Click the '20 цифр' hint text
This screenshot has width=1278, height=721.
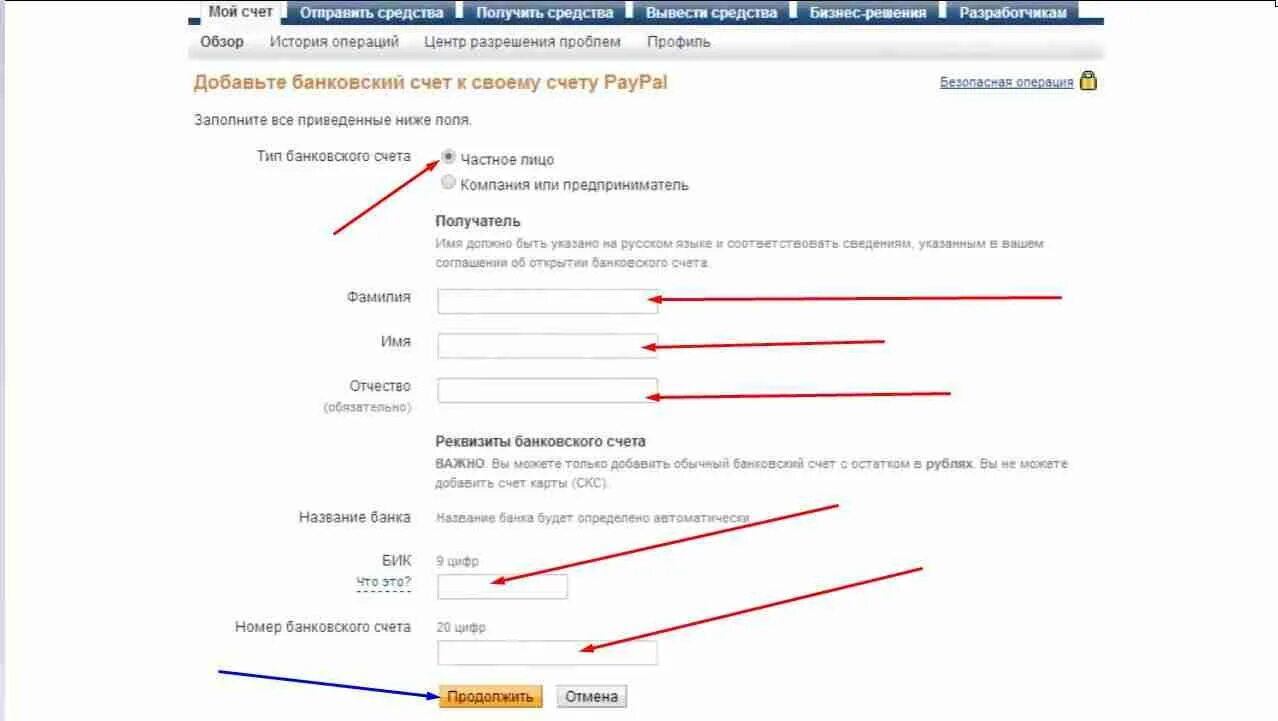click(x=461, y=628)
